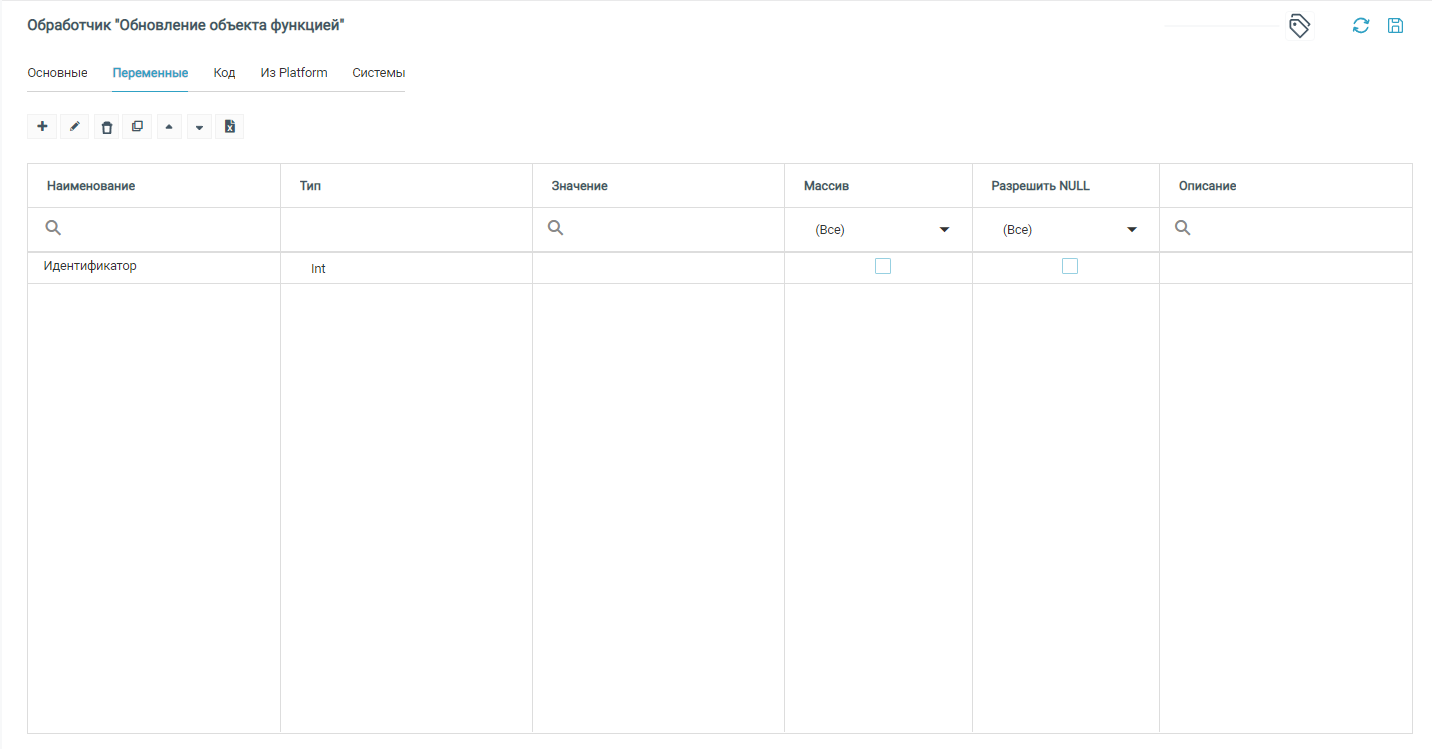Click the add variable plus icon
Image resolution: width=1432 pixels, height=749 pixels.
coord(42,127)
